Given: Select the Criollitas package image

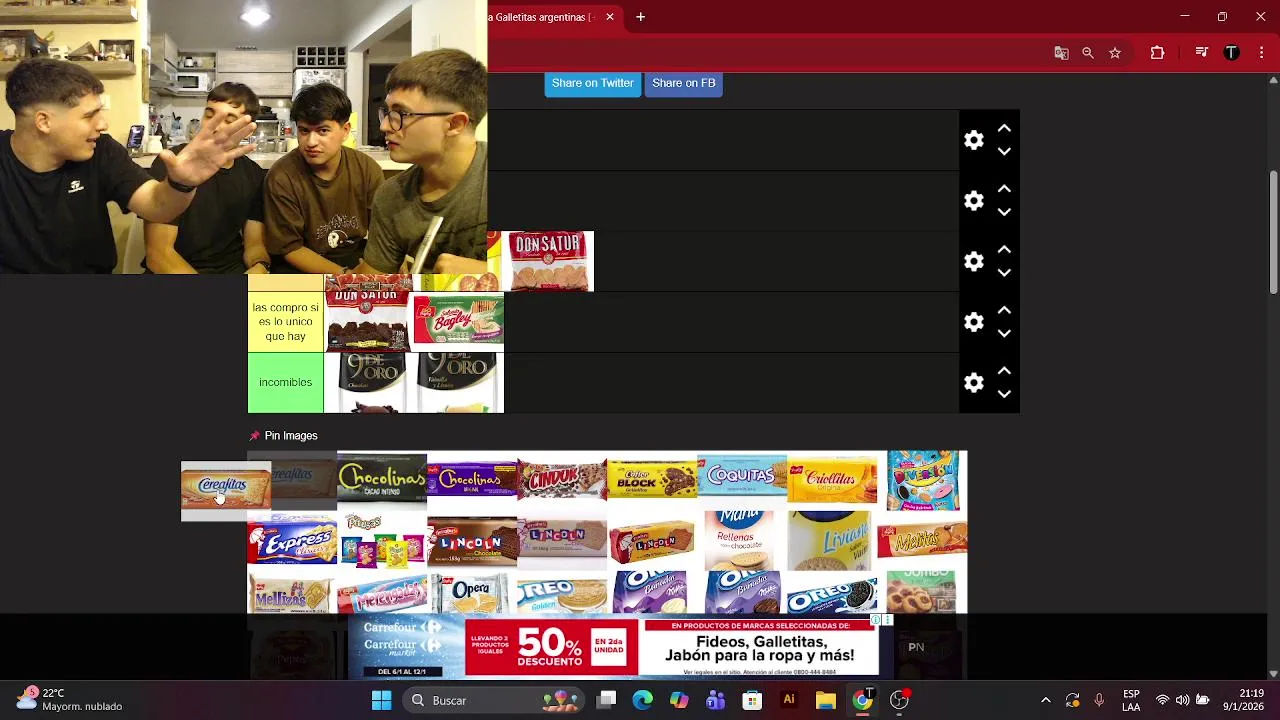Looking at the screenshot, I should tap(832, 480).
